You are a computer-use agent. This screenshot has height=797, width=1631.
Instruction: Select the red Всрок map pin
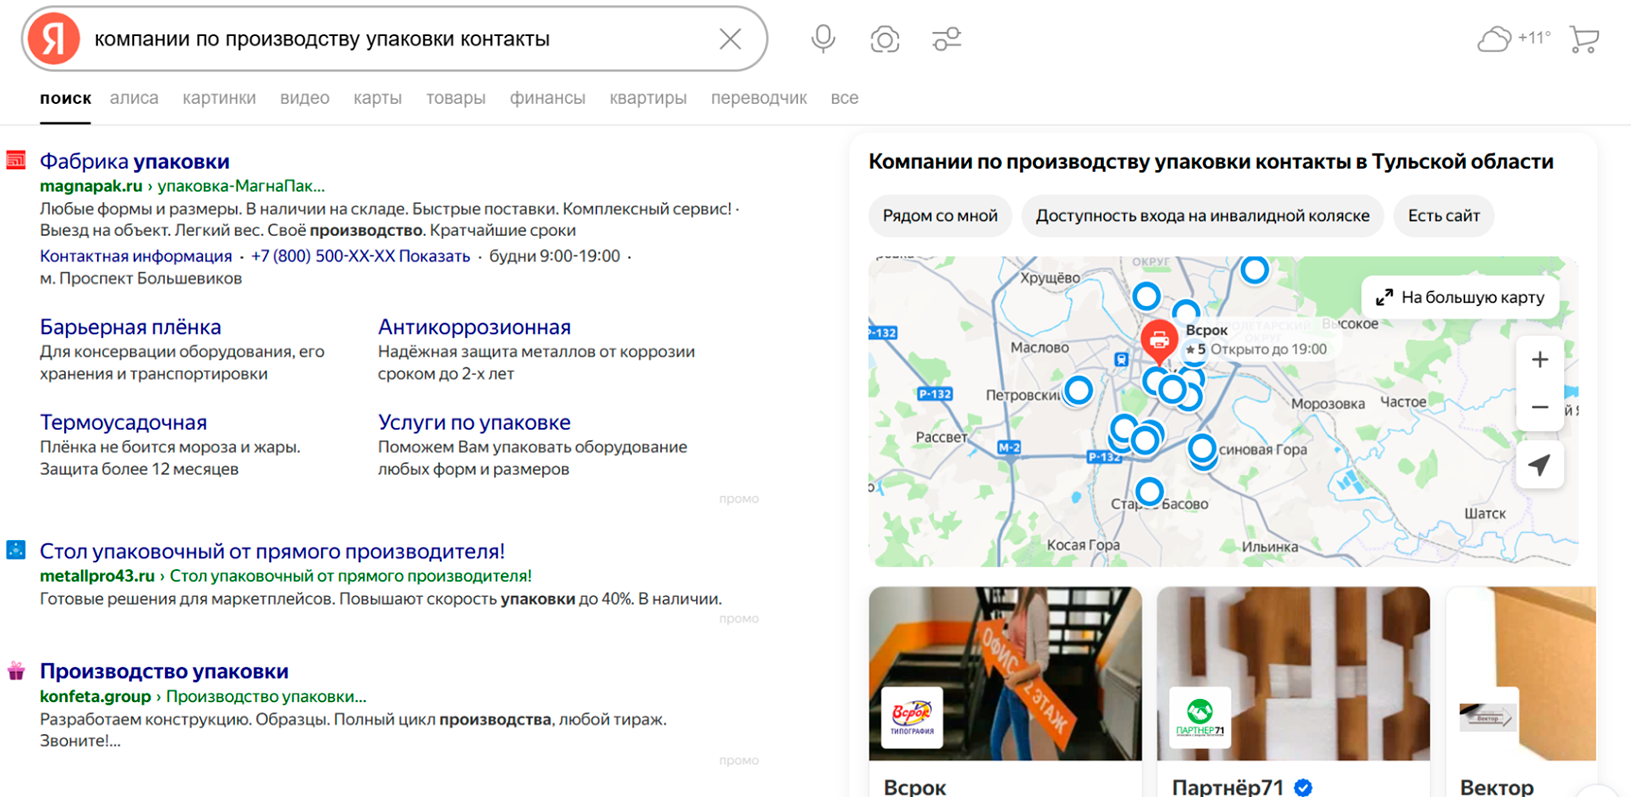tap(1159, 342)
